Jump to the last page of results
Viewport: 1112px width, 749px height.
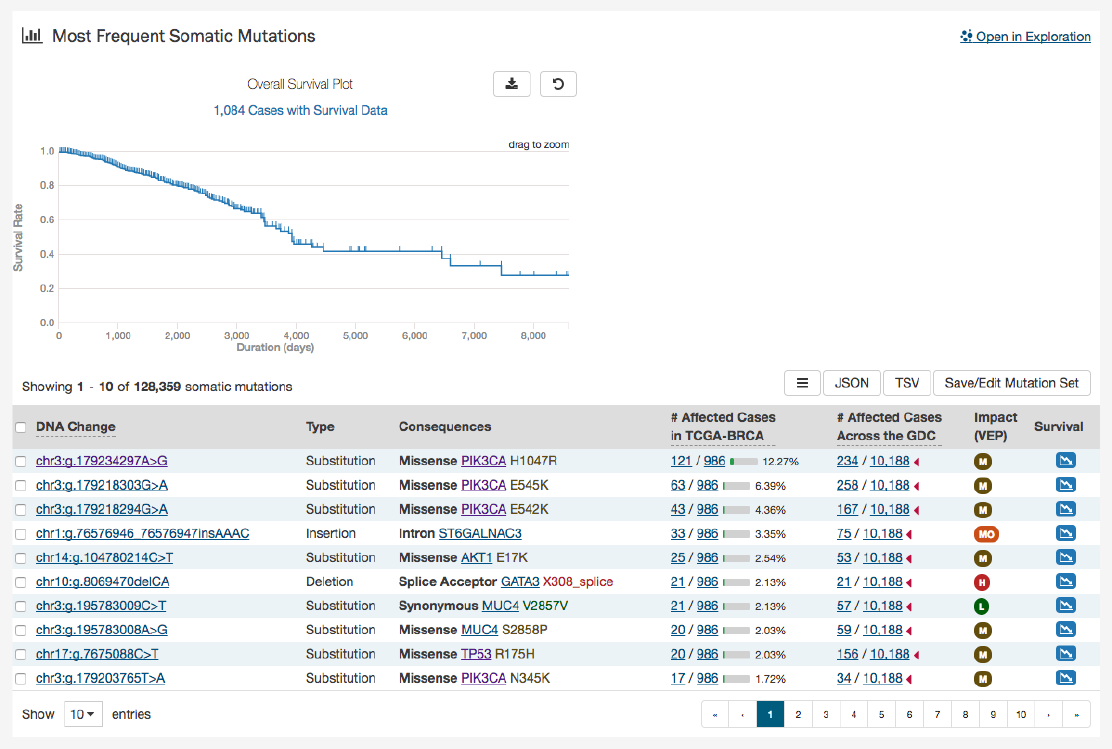click(x=1076, y=714)
